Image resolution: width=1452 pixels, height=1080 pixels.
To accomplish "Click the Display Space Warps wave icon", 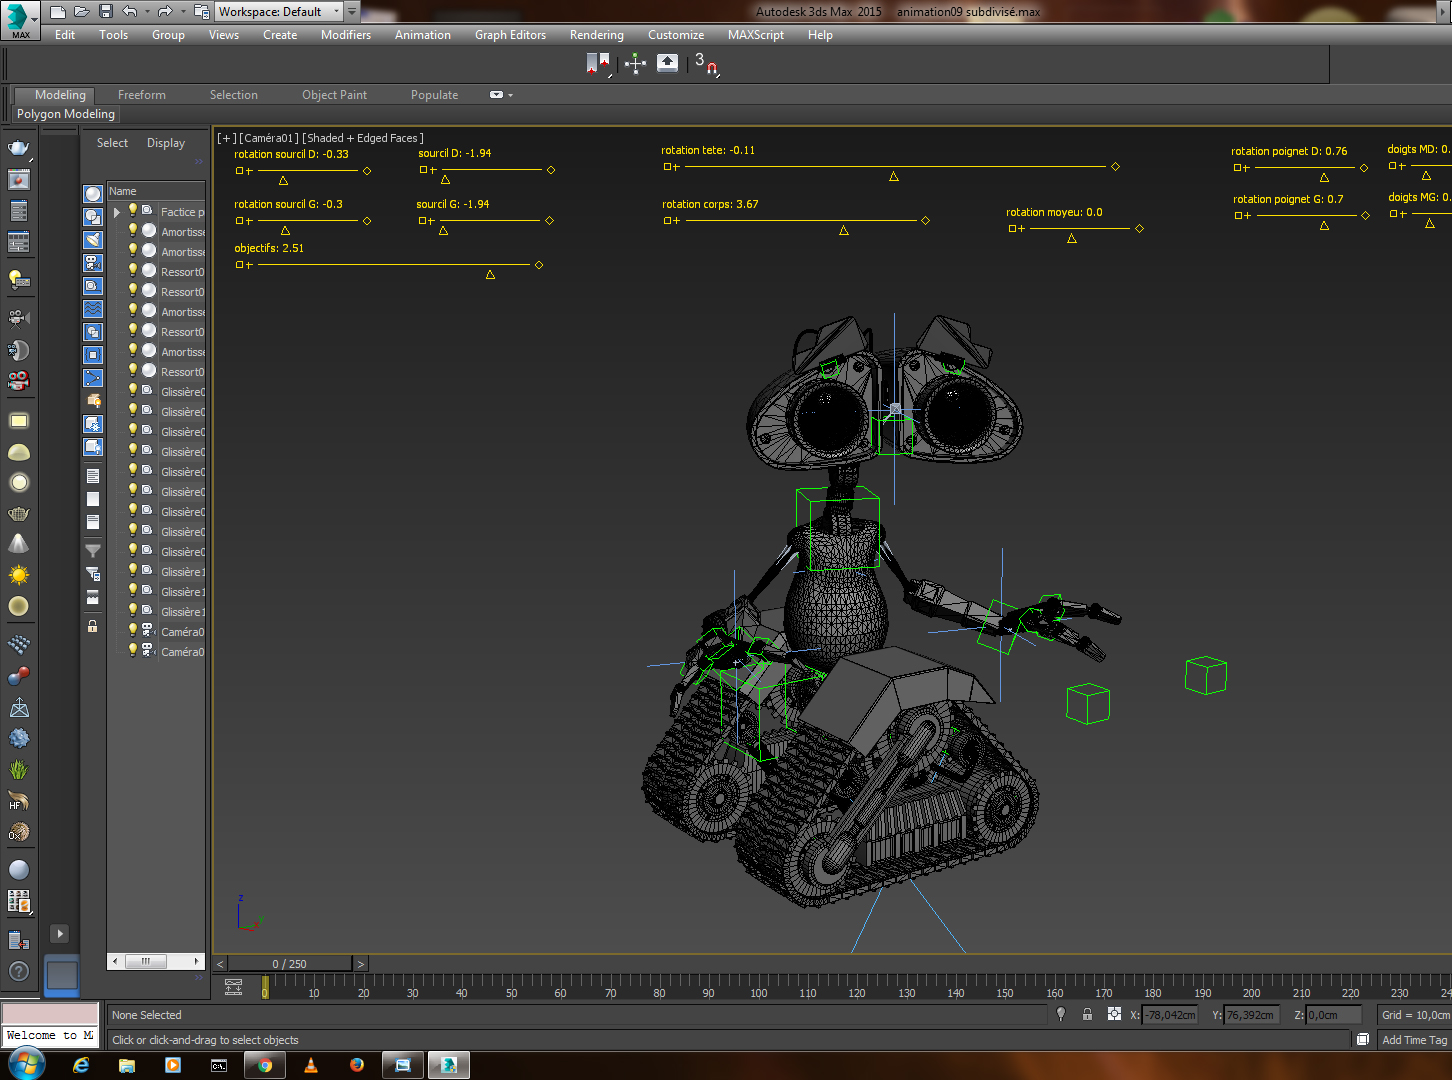I will [93, 309].
